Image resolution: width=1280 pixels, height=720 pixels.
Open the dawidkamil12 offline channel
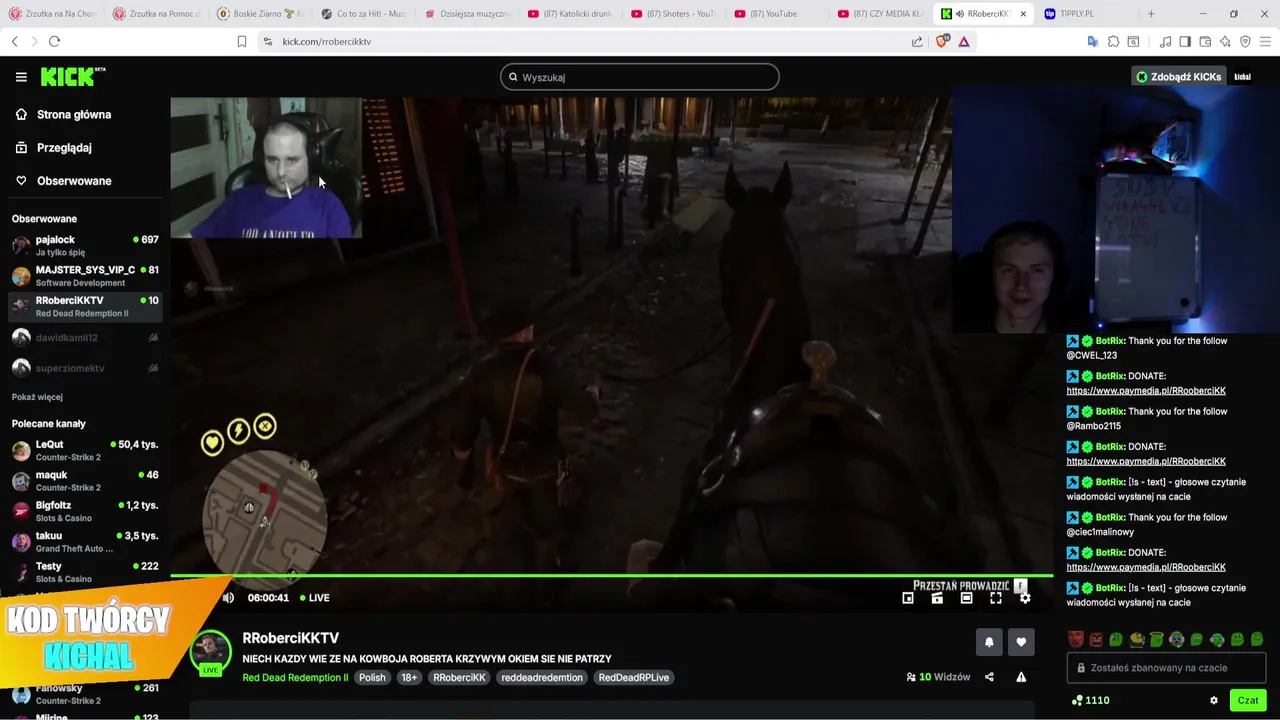pyautogui.click(x=85, y=338)
